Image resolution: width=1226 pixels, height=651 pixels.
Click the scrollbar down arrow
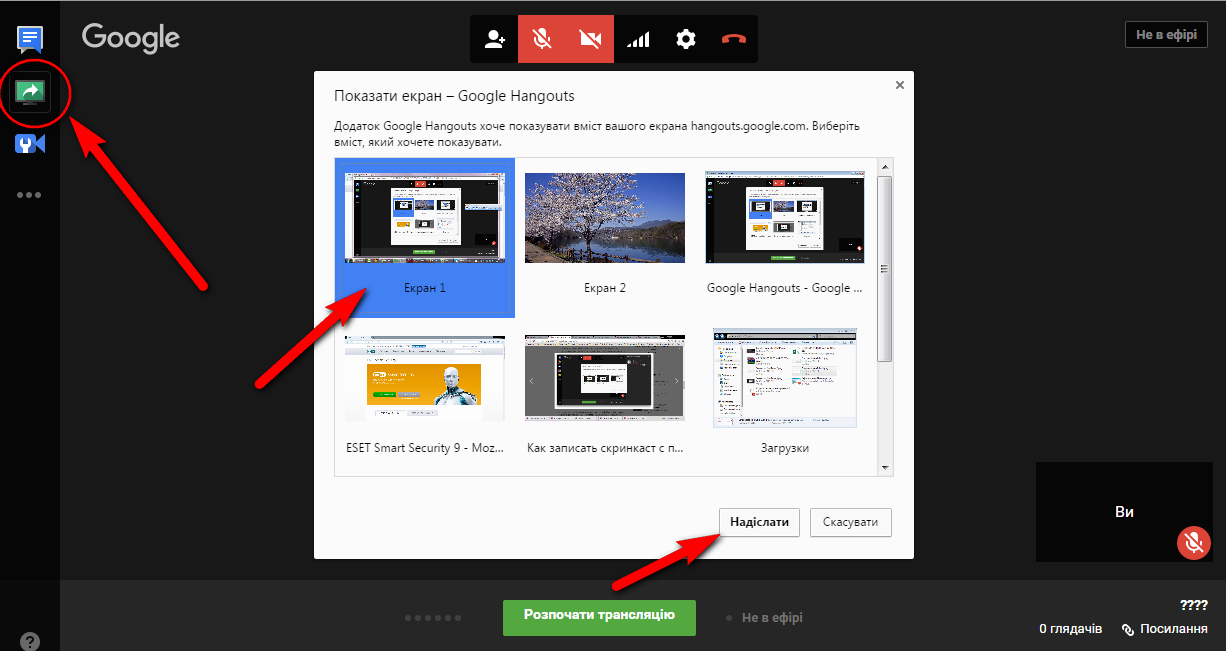pyautogui.click(x=885, y=467)
